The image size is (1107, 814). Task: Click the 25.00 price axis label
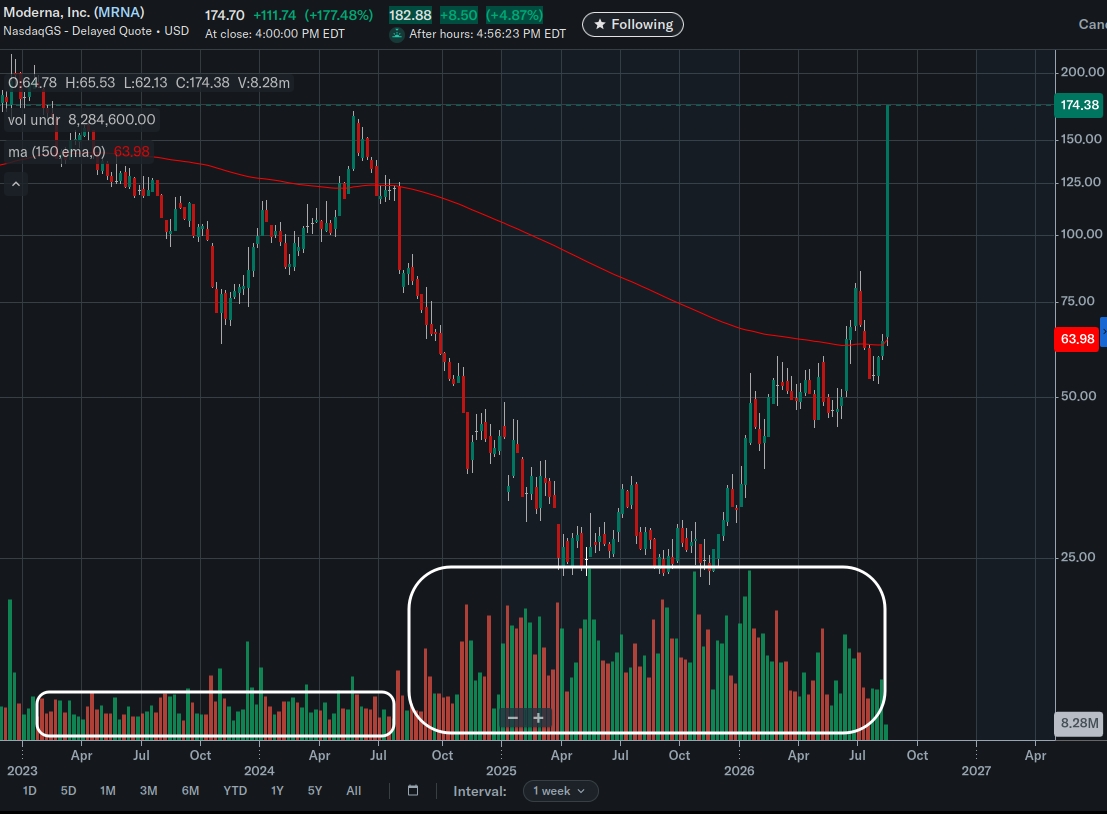pyautogui.click(x=1078, y=557)
